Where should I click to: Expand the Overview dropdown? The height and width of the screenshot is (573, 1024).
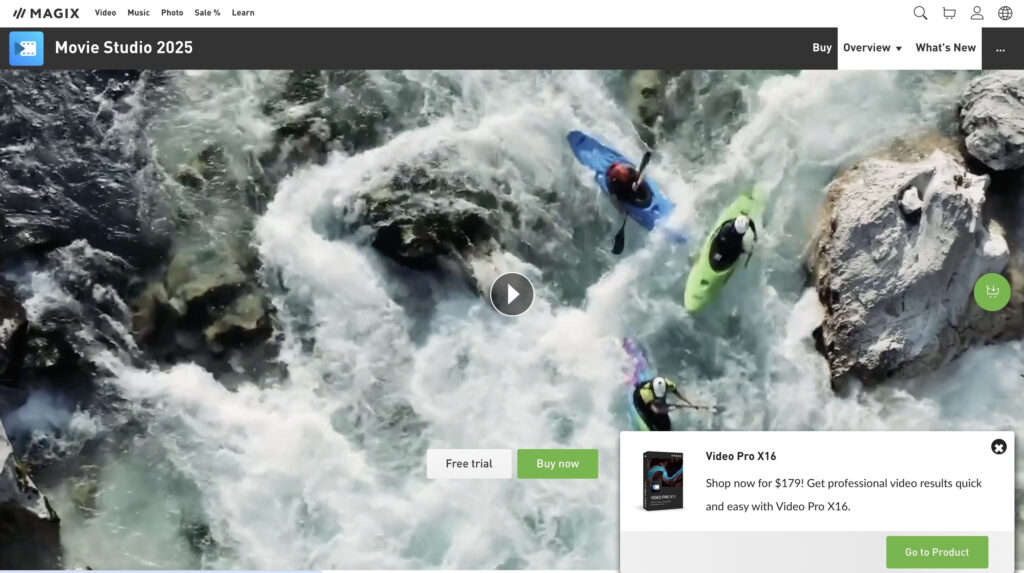click(x=872, y=48)
